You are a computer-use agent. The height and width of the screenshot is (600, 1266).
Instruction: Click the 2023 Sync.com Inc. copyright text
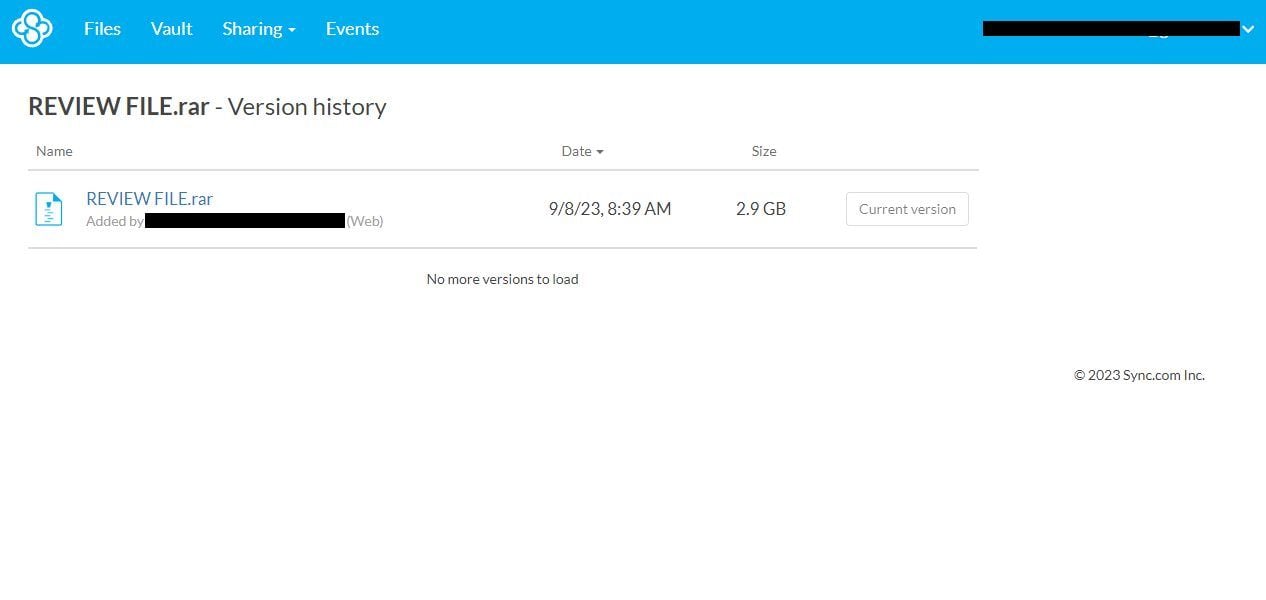1139,376
